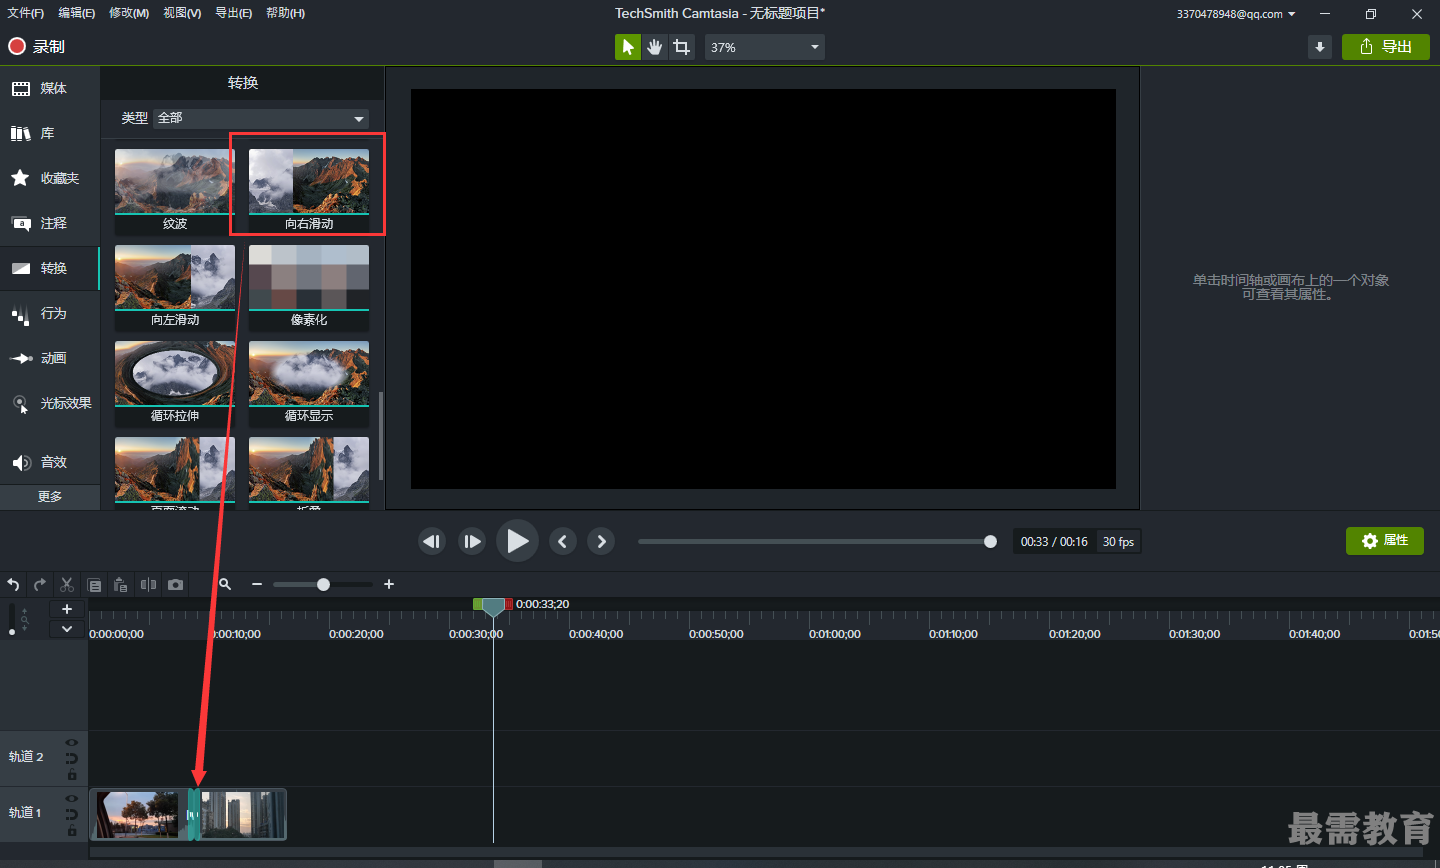Click the 30 fps indicator
This screenshot has width=1440, height=868.
(1118, 542)
